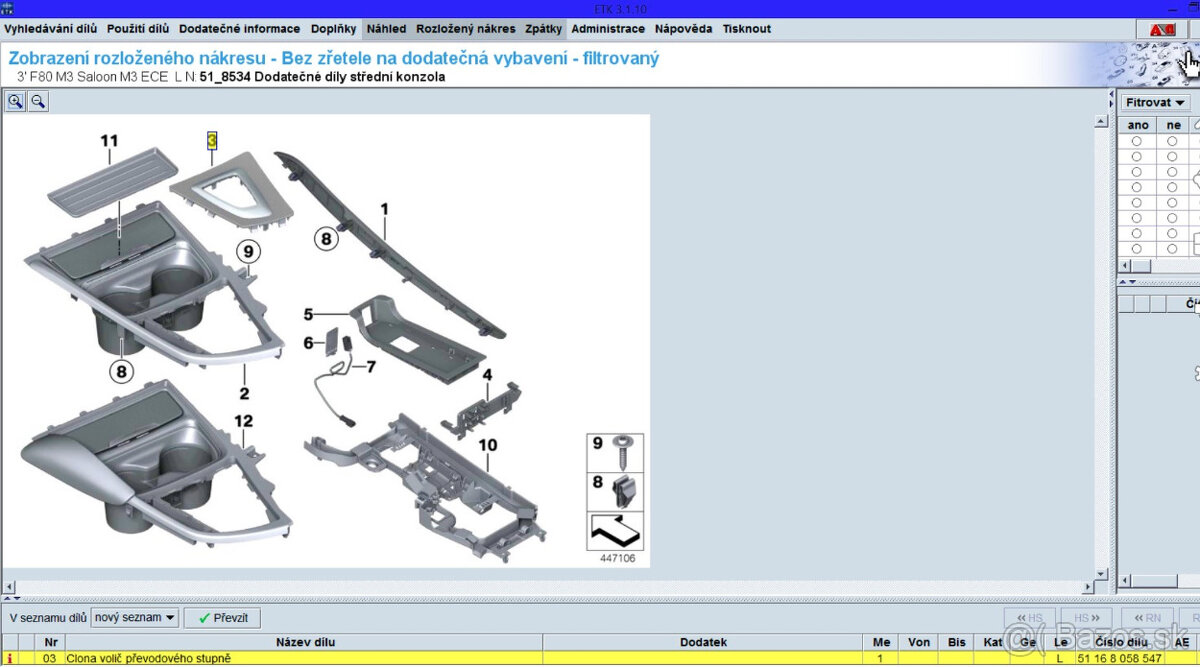Open the Fitrovat dropdown
The image size is (1200, 667).
point(1155,102)
